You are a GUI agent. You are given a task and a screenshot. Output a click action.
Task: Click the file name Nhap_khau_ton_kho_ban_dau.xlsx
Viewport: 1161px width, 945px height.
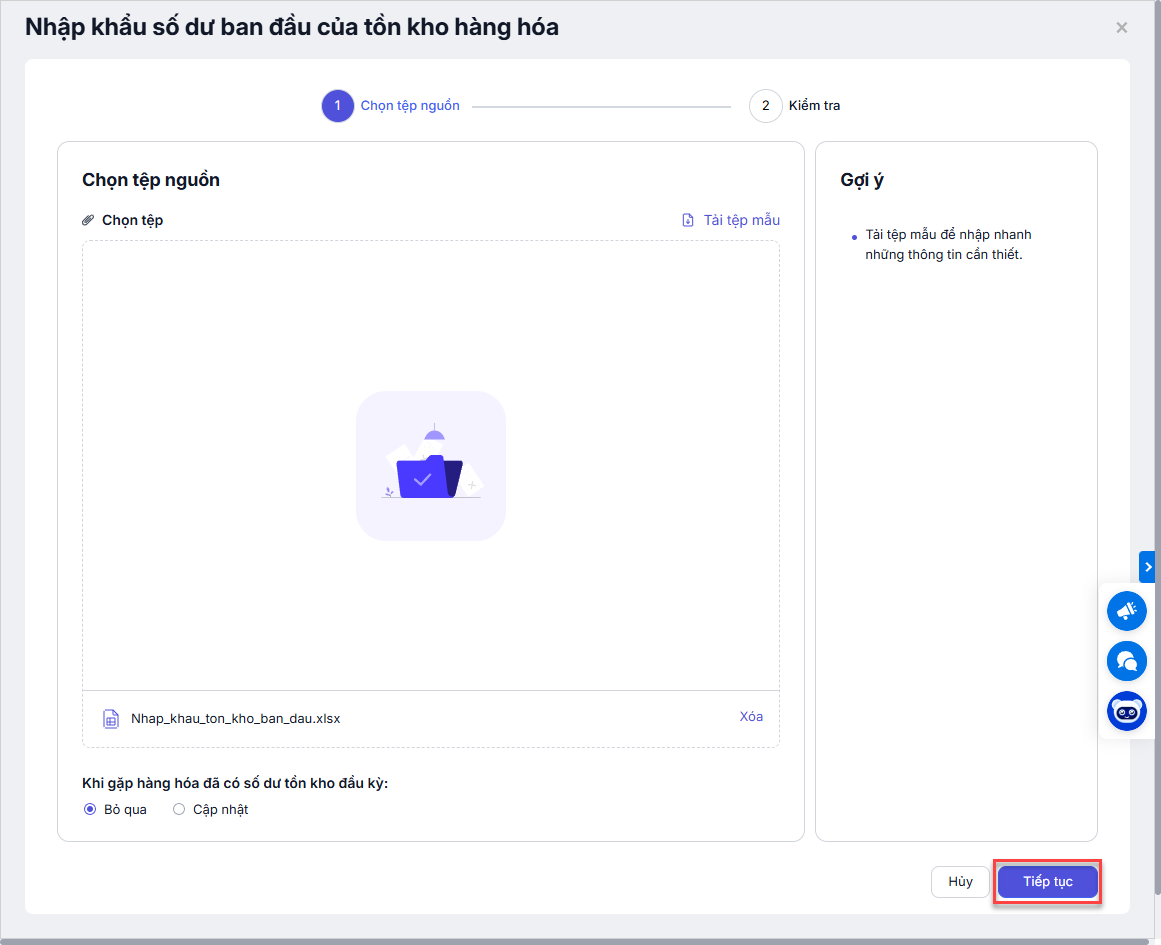tap(235, 718)
